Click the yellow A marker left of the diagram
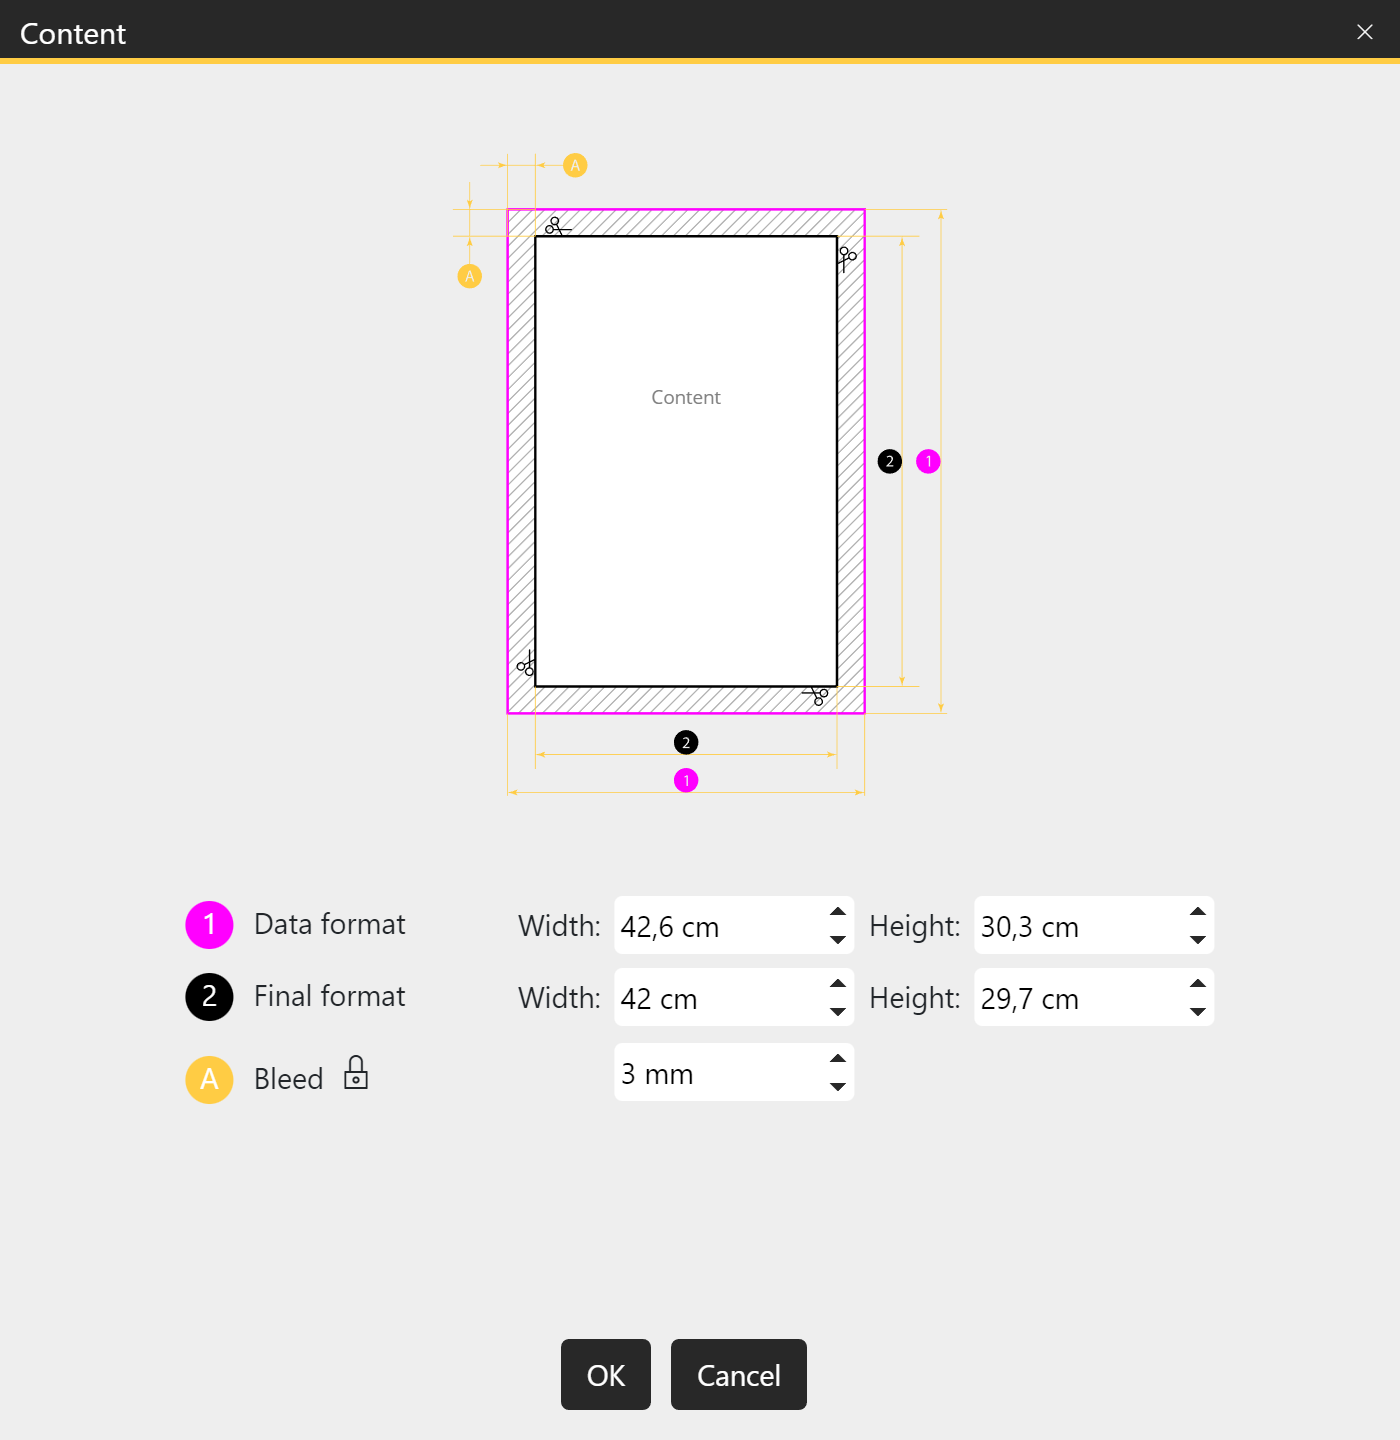The width and height of the screenshot is (1400, 1440). click(469, 274)
